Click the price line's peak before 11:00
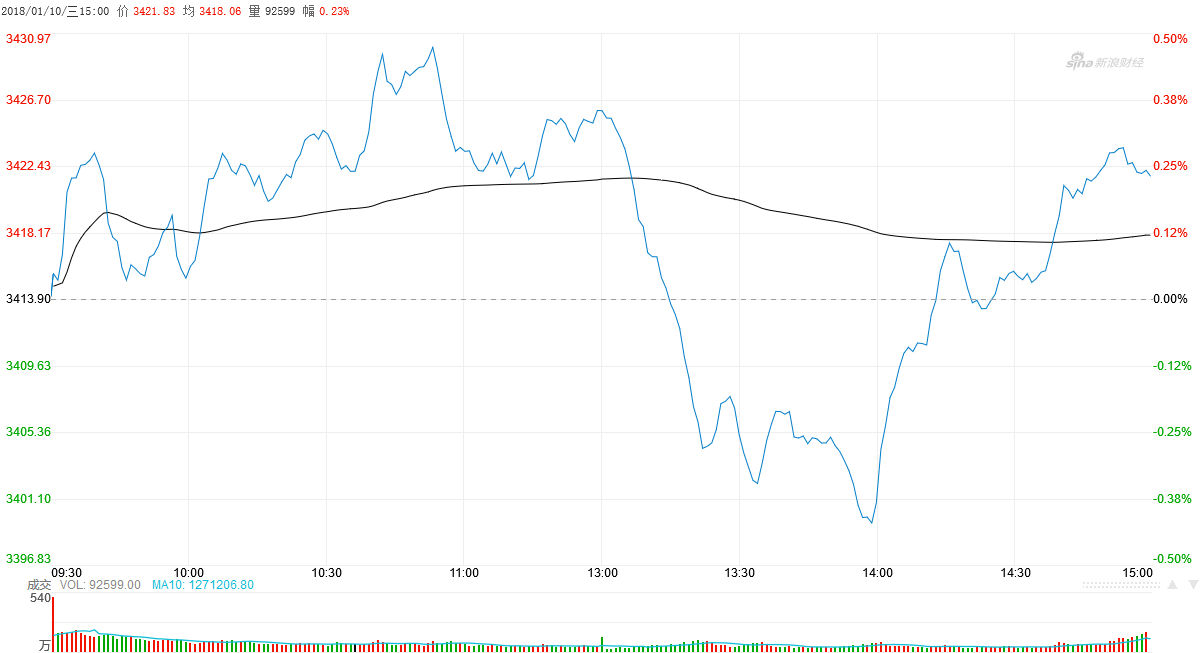Screen dimensions: 1204x653 [432, 47]
